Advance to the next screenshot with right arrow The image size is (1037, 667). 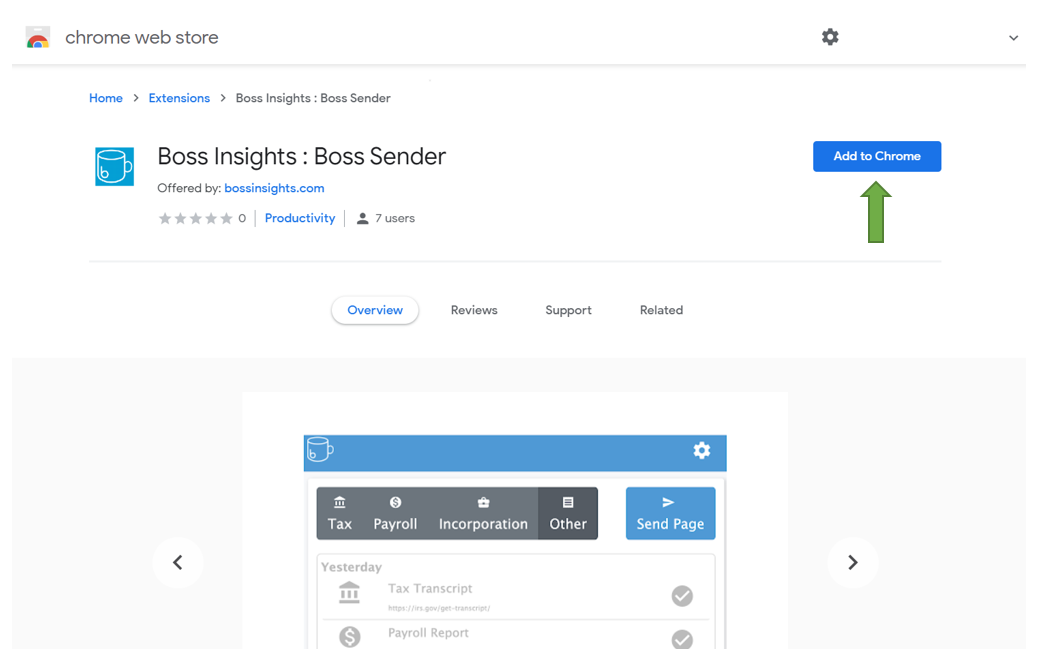(x=853, y=563)
